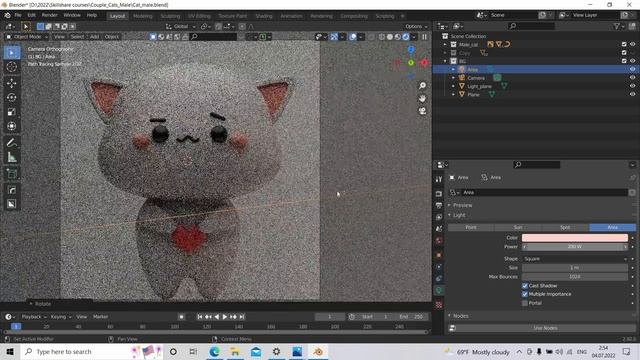Set light type to Sun
The height and width of the screenshot is (360, 640).
coord(518,227)
